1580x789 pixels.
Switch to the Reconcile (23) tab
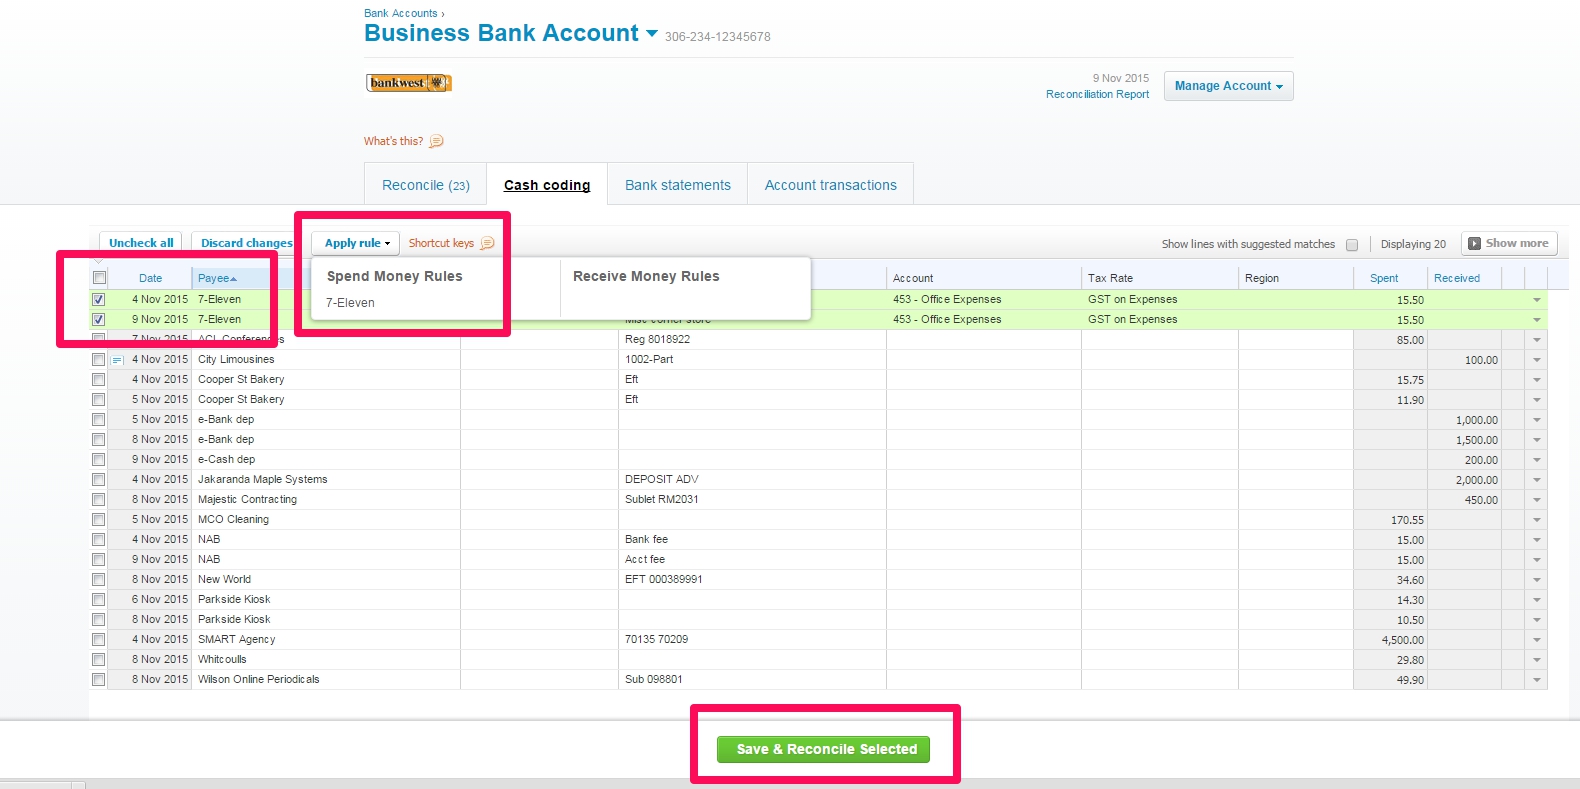[425, 185]
